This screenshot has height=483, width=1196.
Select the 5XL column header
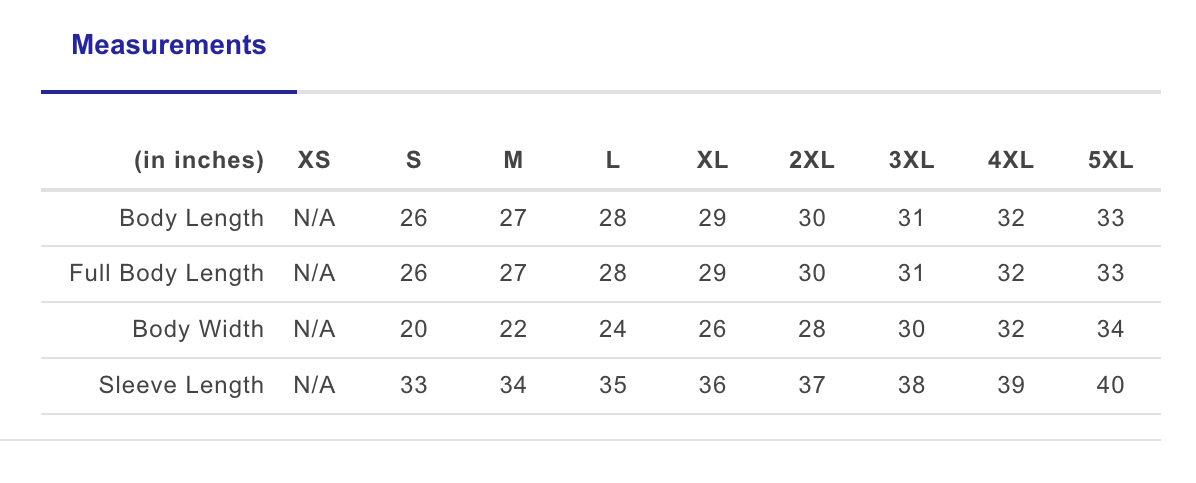coord(1110,161)
